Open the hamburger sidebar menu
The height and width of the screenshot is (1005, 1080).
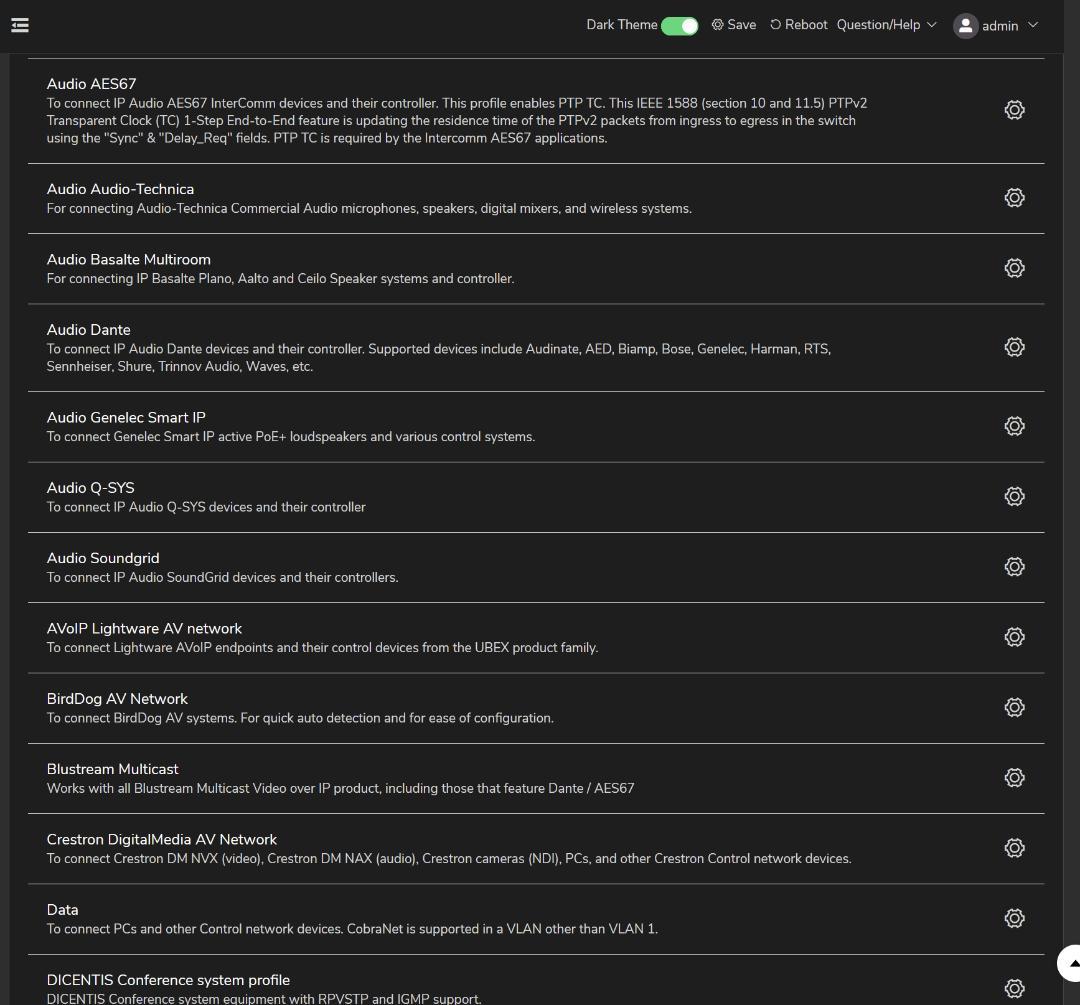(20, 25)
